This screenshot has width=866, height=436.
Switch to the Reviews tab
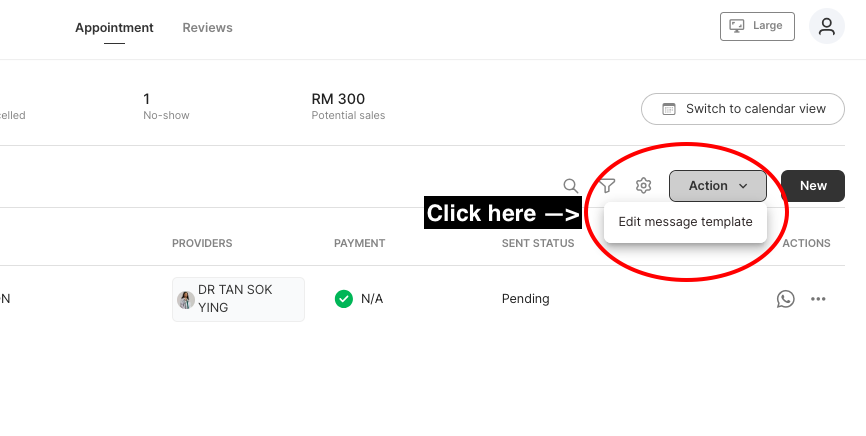point(208,28)
